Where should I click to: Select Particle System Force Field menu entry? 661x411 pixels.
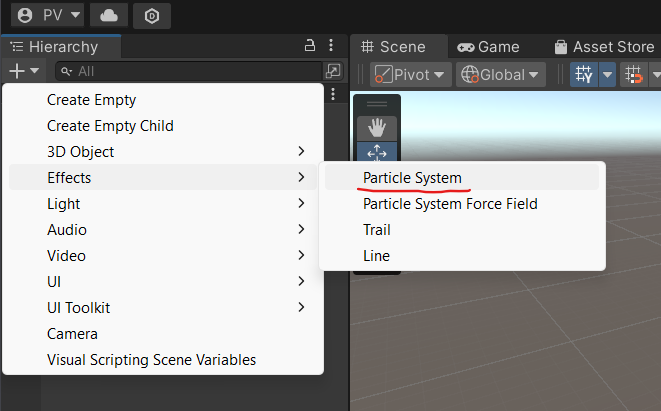click(x=450, y=204)
